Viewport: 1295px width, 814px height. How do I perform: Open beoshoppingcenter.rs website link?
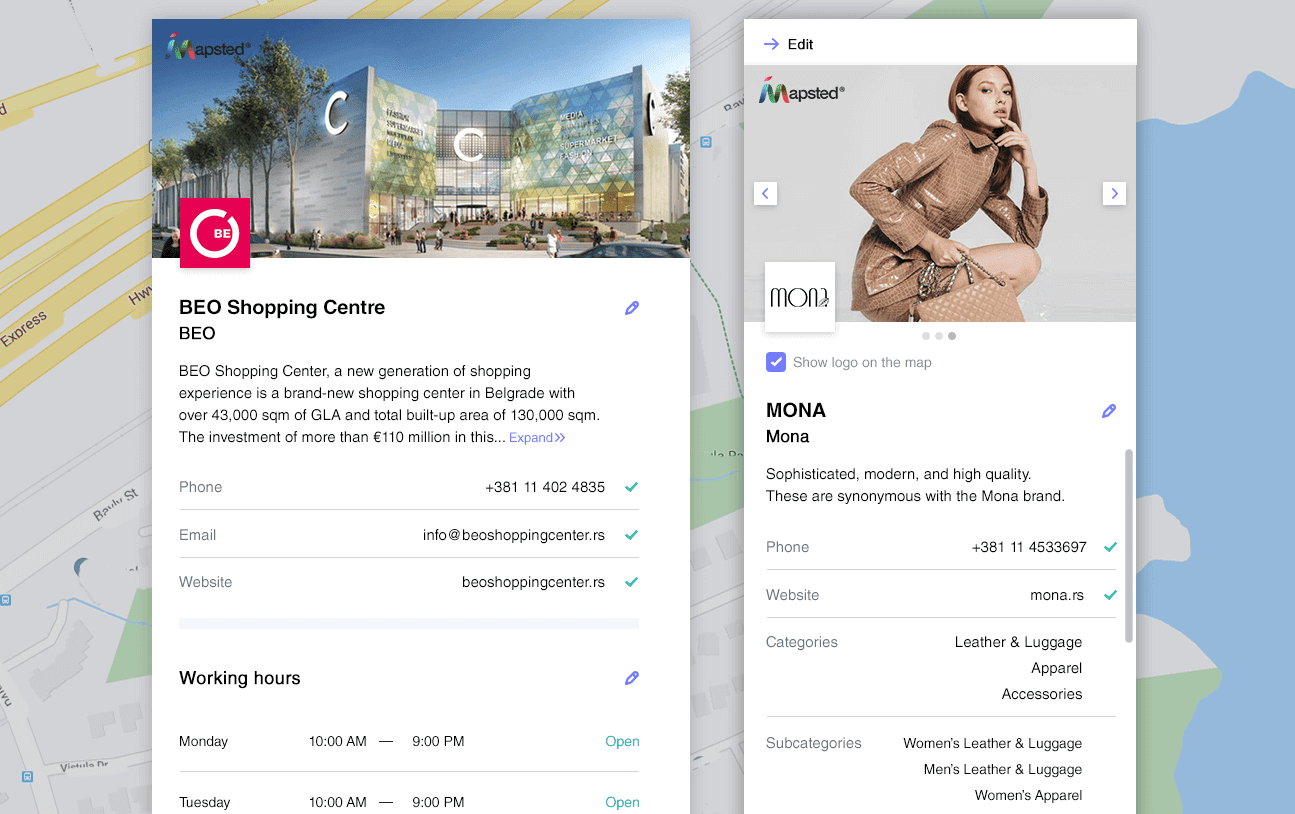click(533, 582)
